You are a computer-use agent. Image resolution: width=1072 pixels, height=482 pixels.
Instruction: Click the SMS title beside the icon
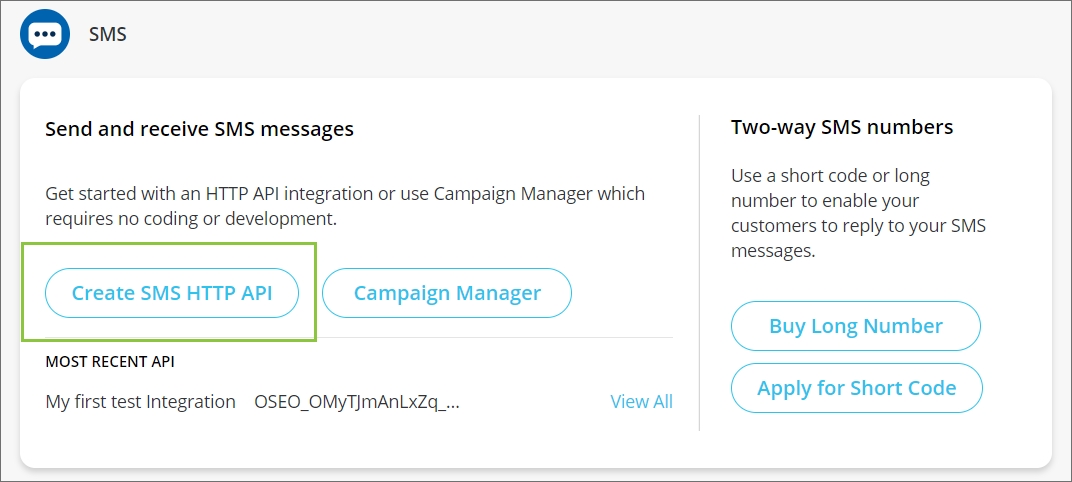[108, 35]
